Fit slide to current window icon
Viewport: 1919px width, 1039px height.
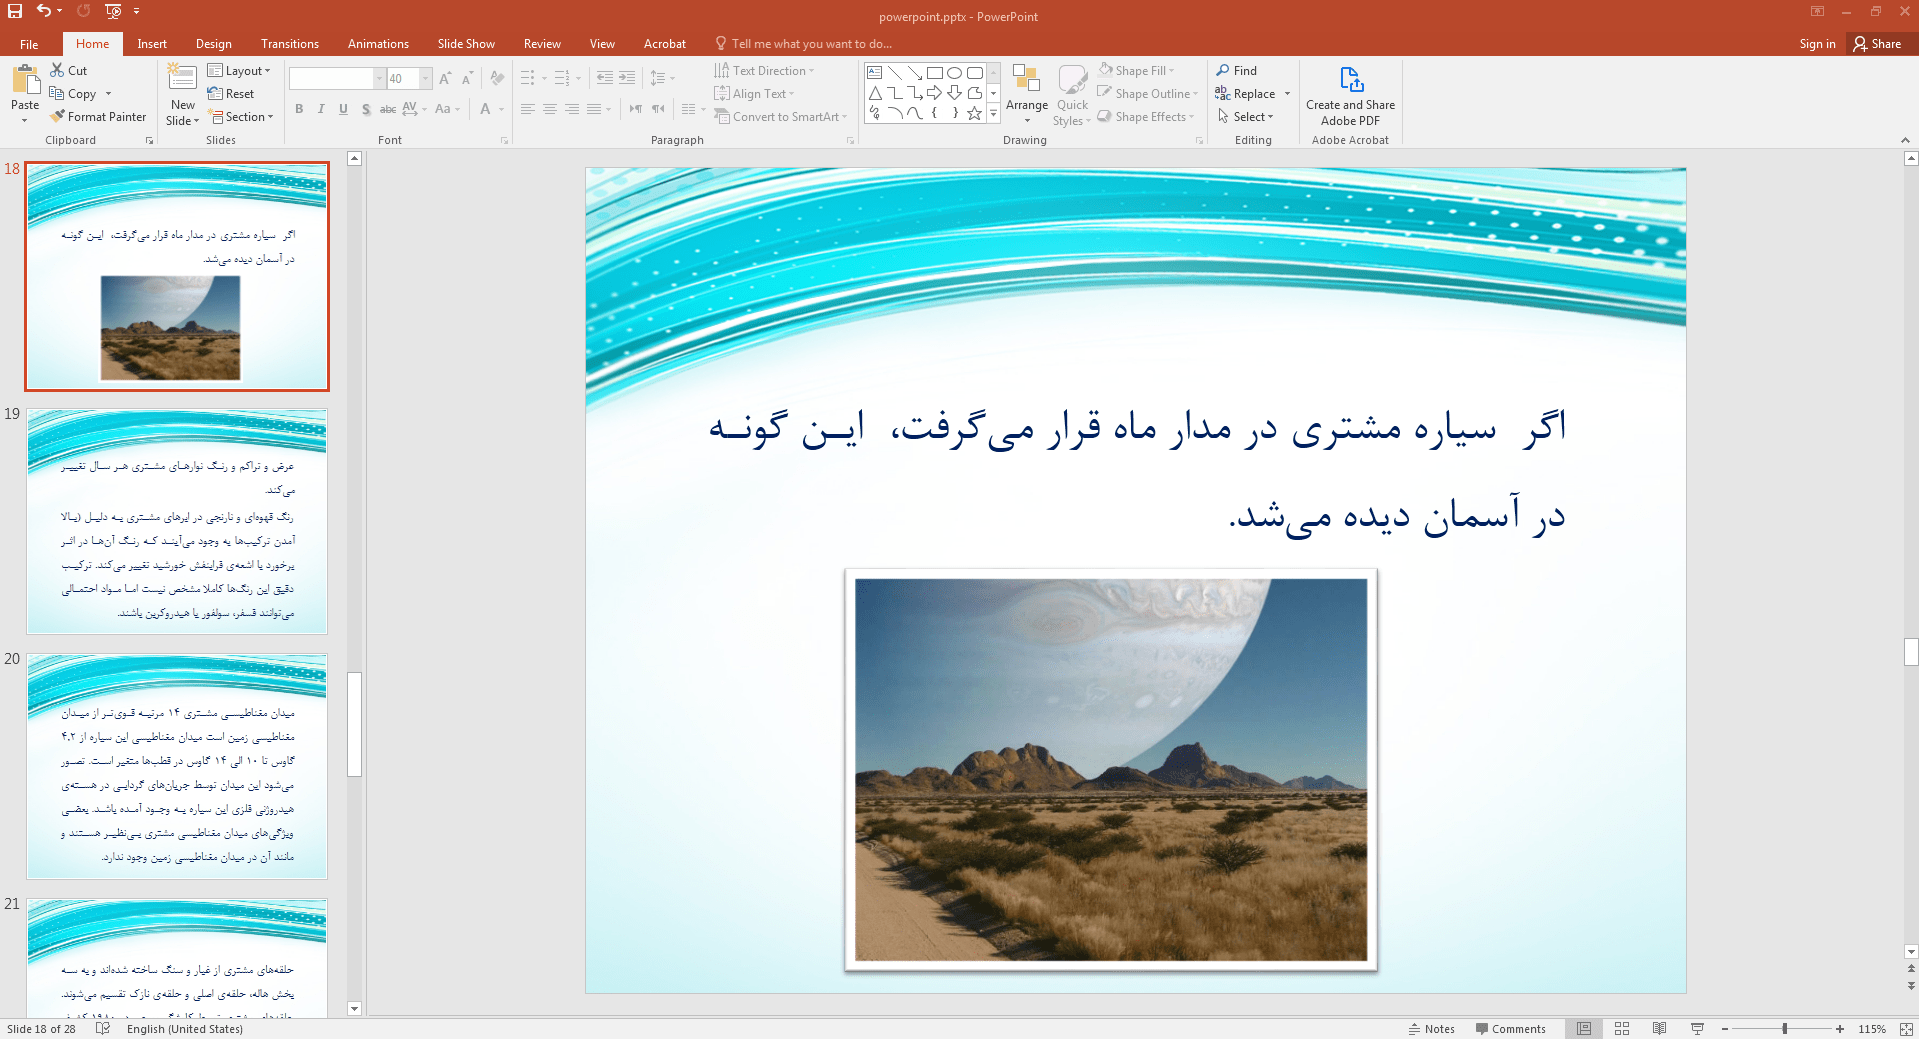(1906, 1029)
